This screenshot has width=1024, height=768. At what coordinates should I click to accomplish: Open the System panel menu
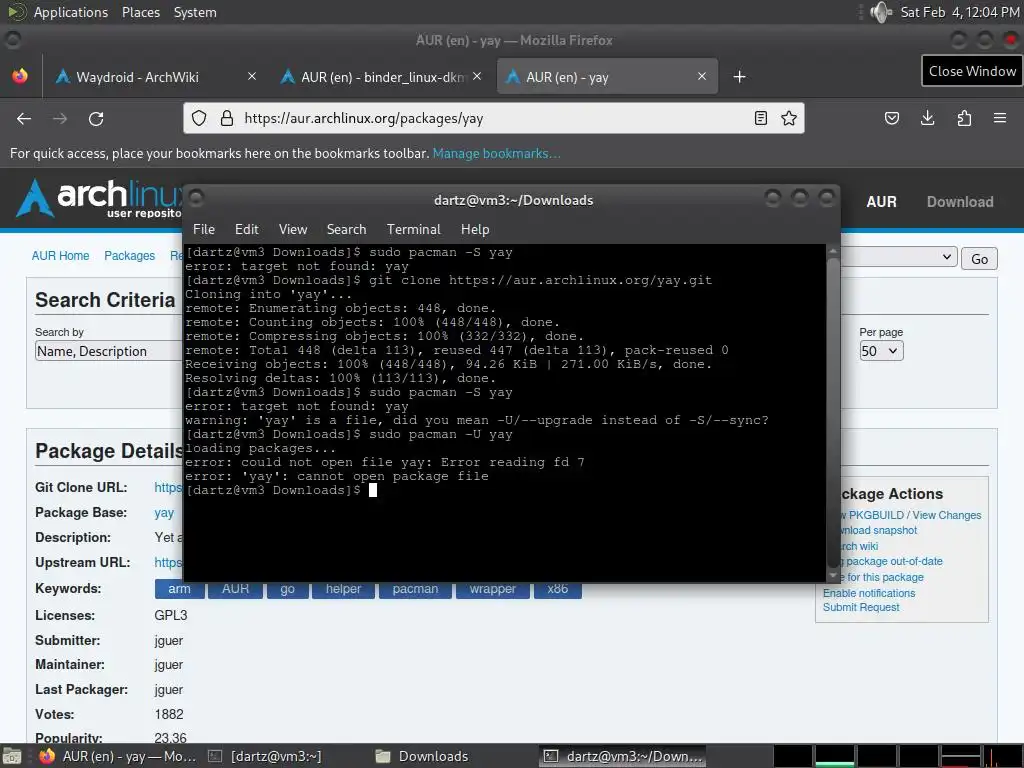click(x=195, y=12)
